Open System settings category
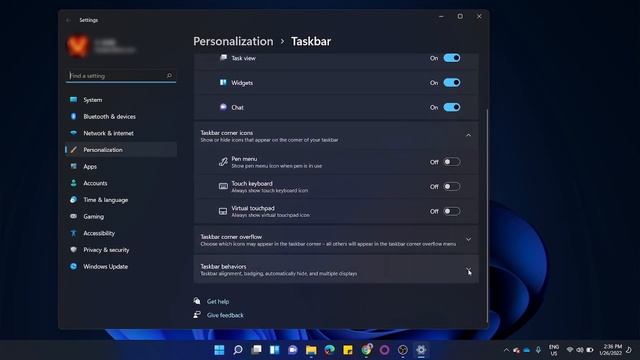Viewport: 640px width, 360px height. point(121,100)
